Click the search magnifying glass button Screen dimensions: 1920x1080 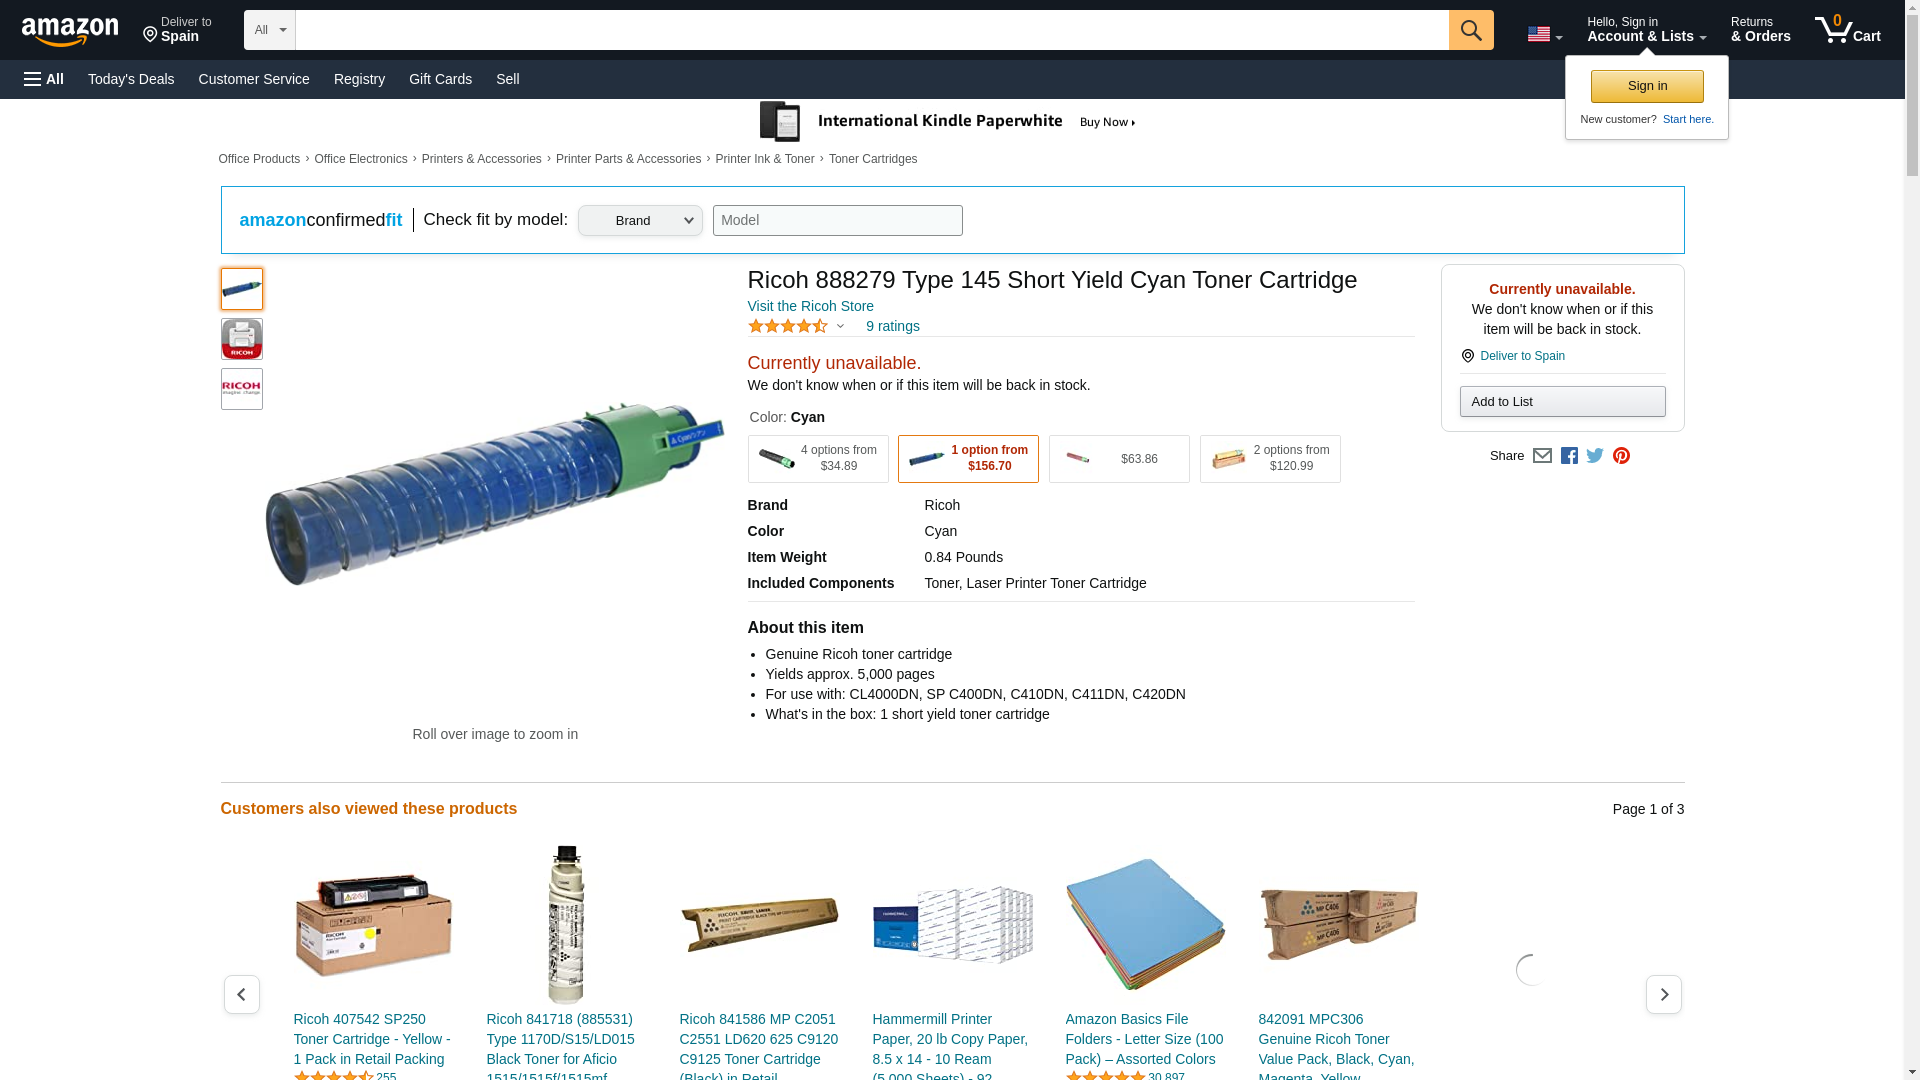[x=1470, y=30]
